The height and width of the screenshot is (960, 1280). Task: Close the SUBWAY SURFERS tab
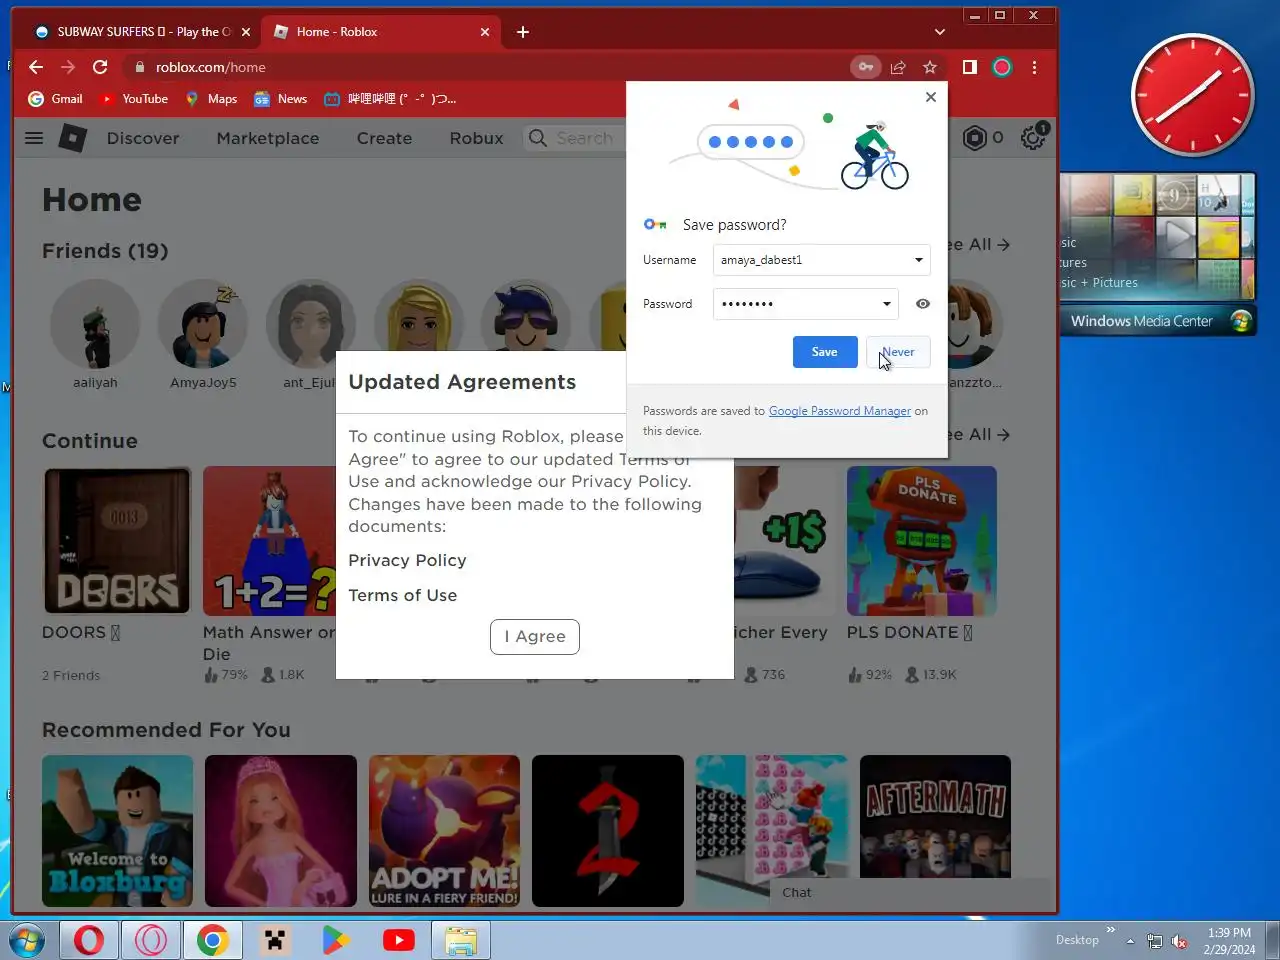tap(246, 32)
